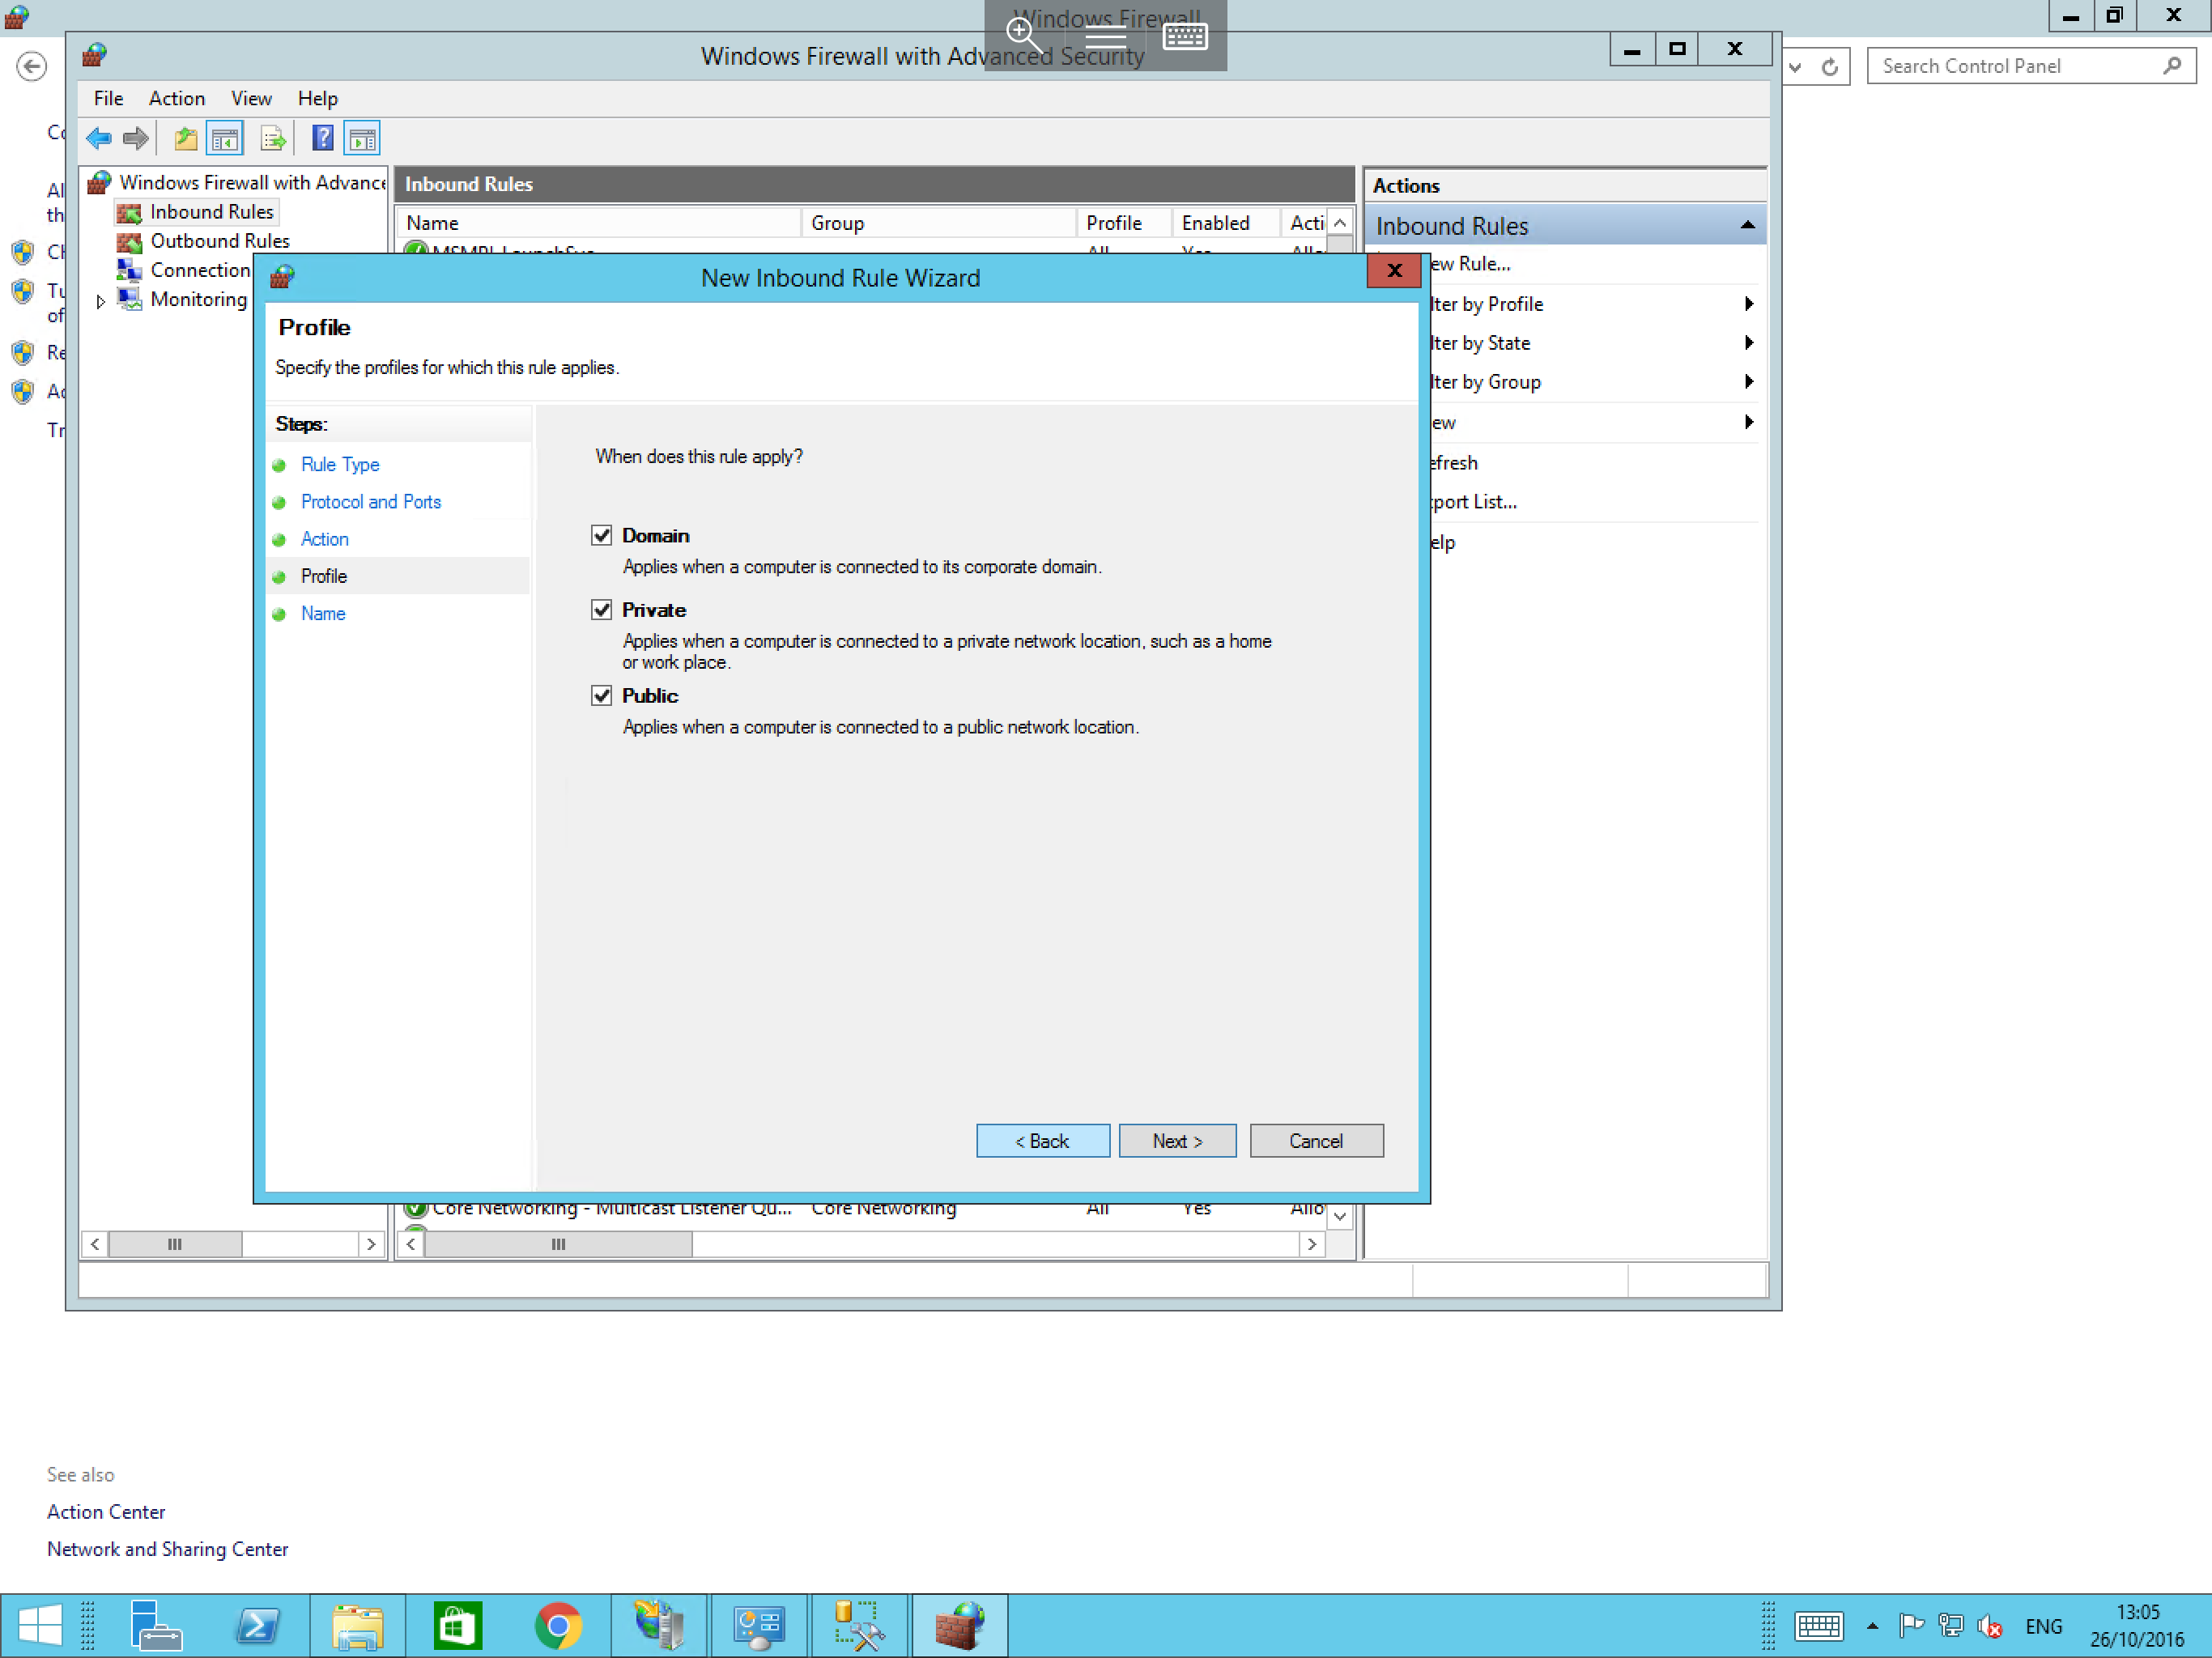Open the File menu
This screenshot has height=1658, width=2212.
[108, 98]
